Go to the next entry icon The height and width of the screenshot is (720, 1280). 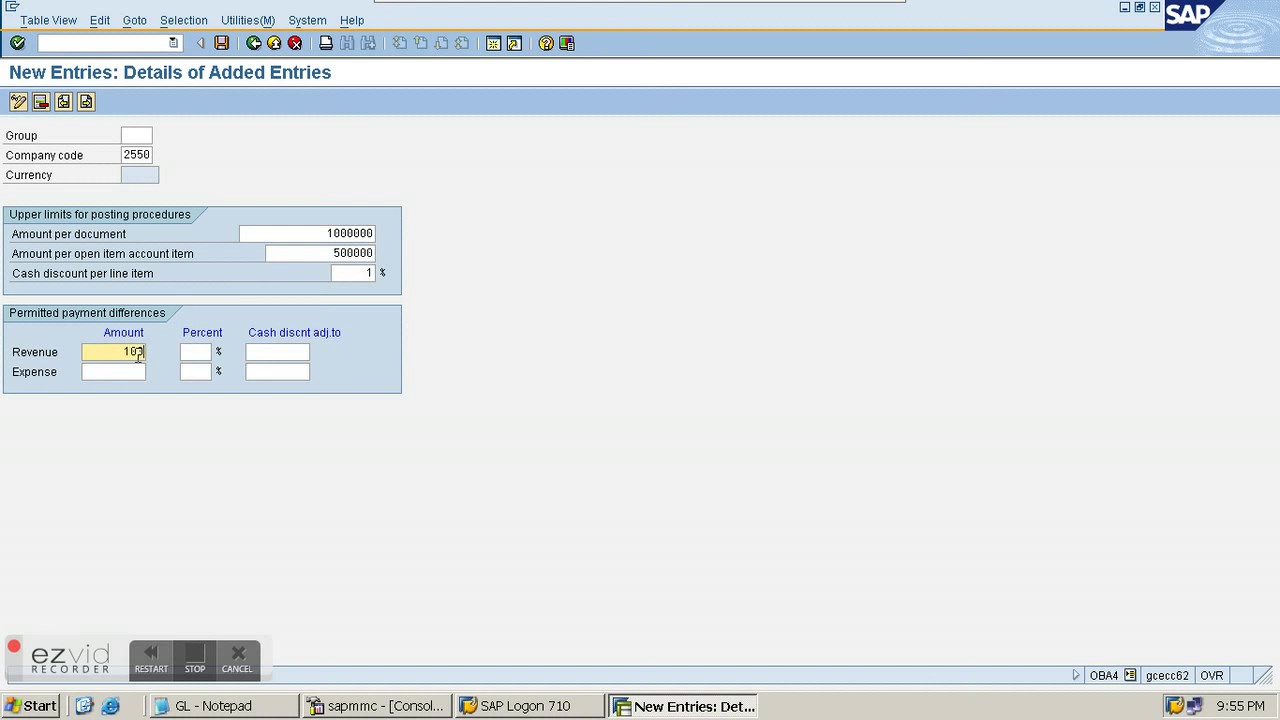[86, 102]
